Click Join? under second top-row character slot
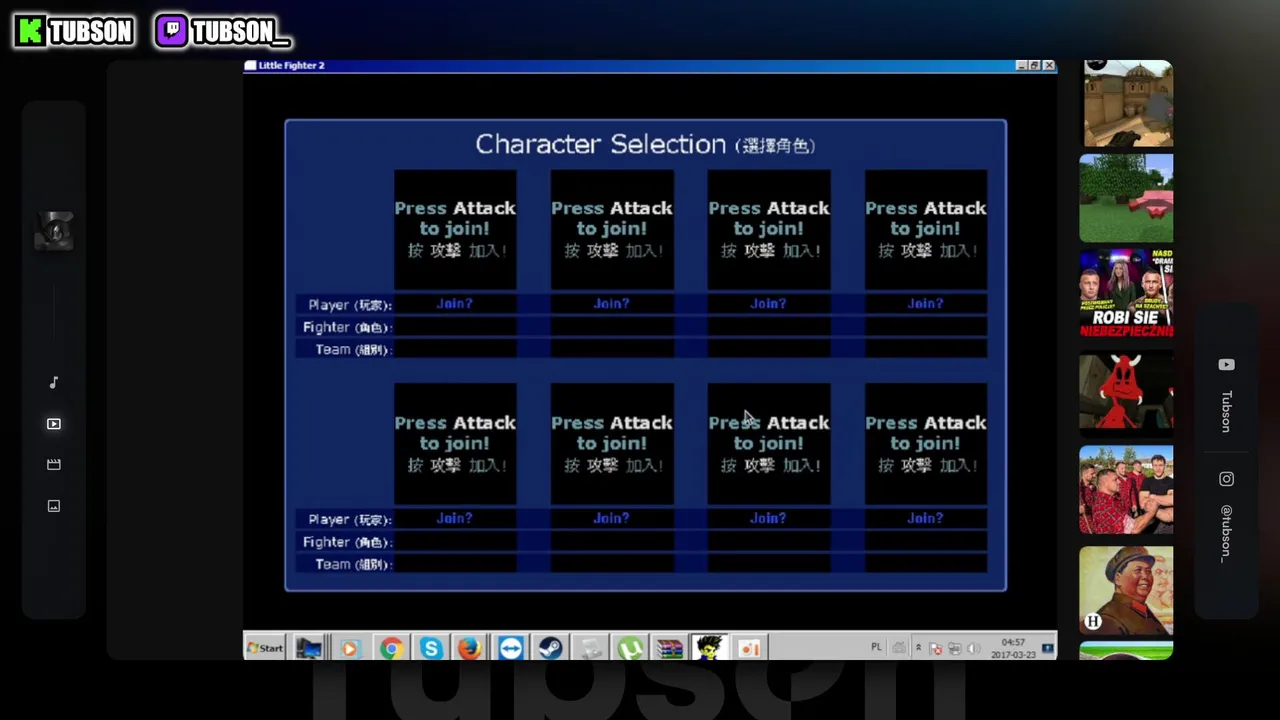The height and width of the screenshot is (720, 1280). [x=611, y=304]
